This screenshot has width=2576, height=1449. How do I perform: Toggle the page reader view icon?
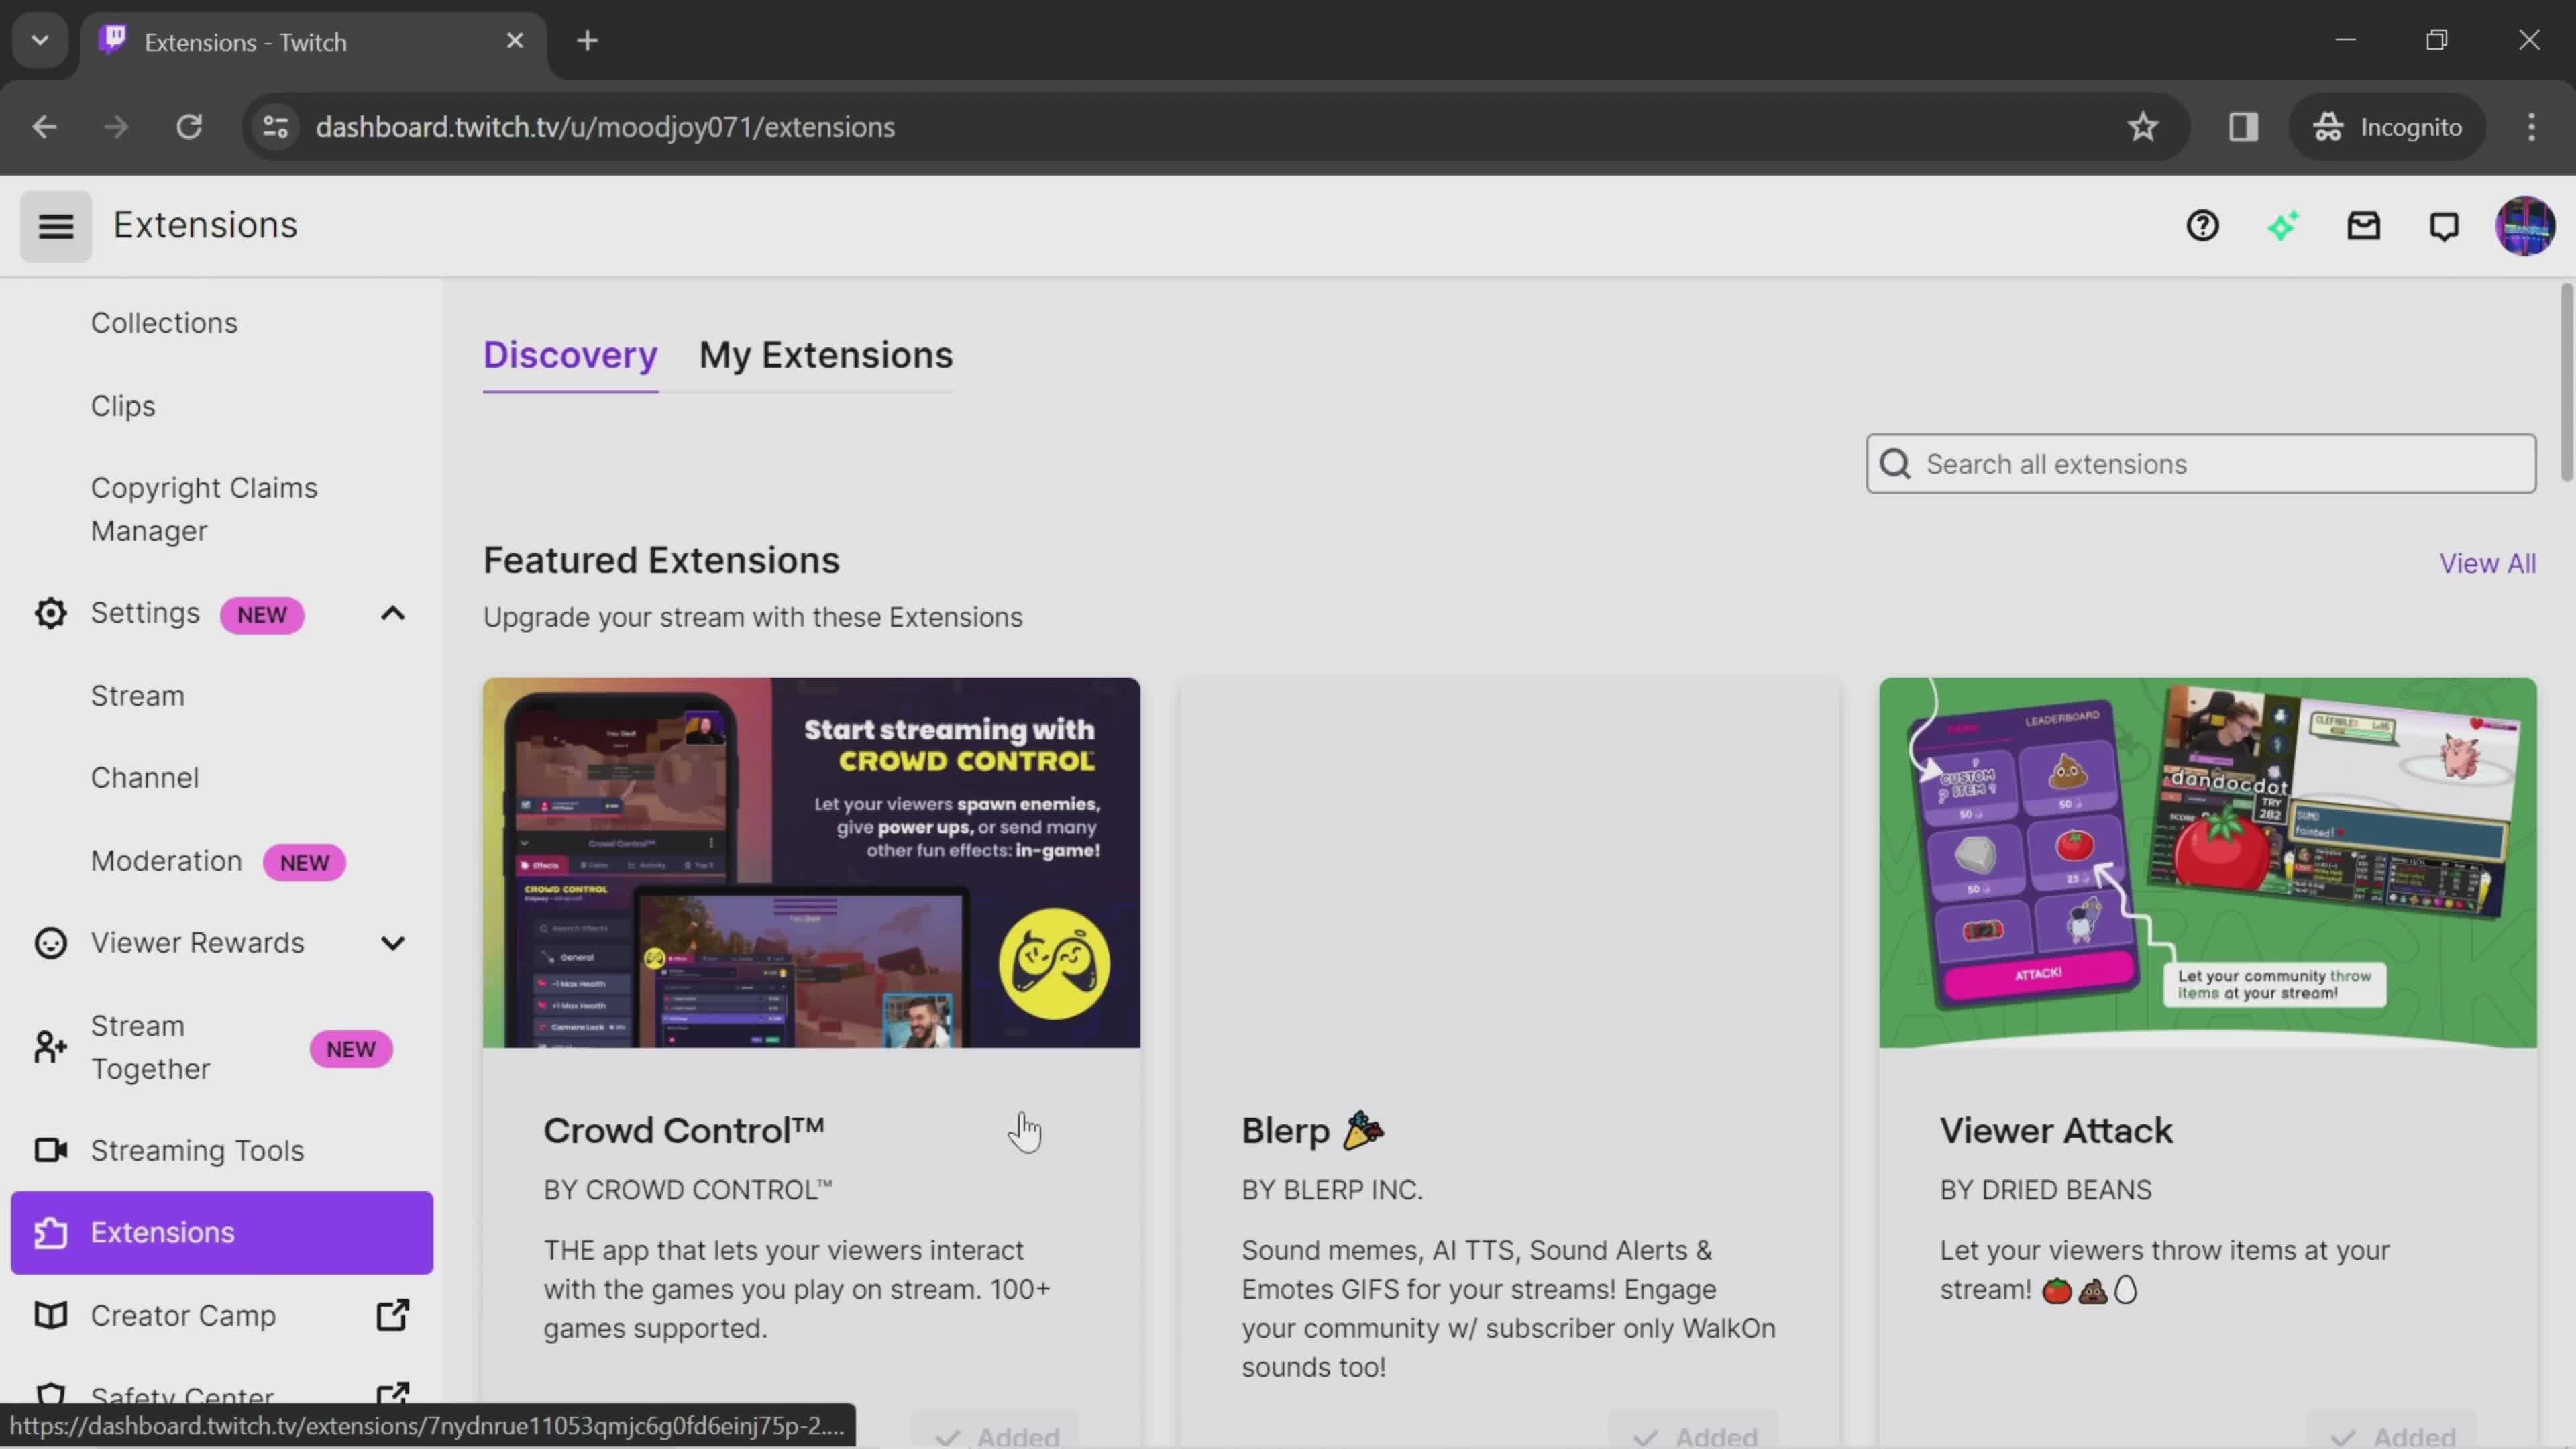(2243, 125)
